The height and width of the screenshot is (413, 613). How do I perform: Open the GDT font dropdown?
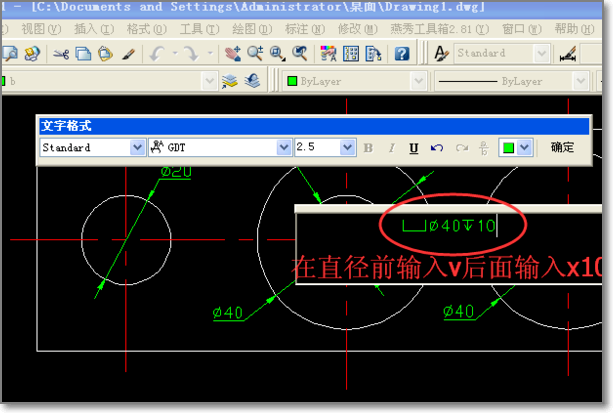tap(284, 148)
